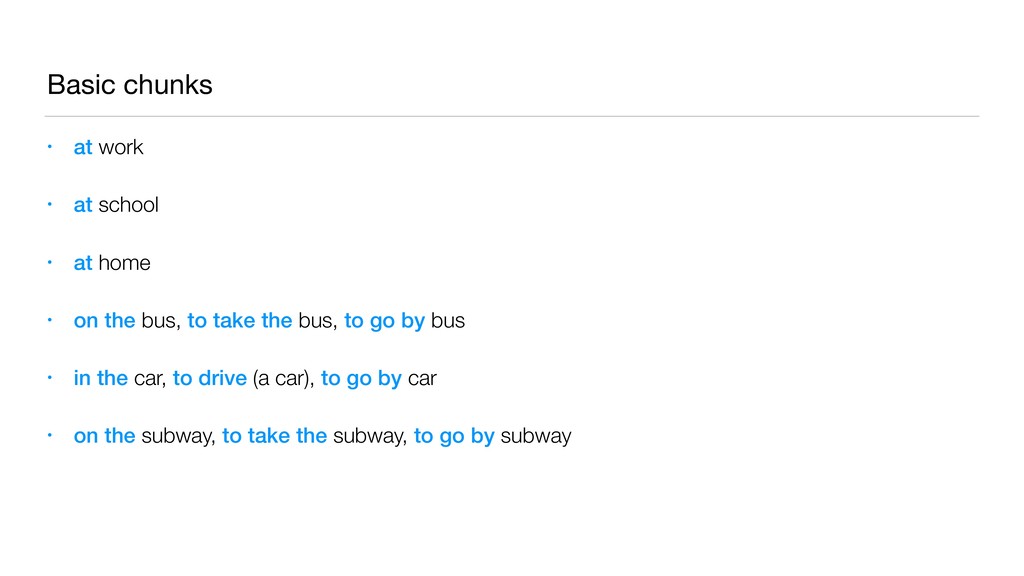Screen dimensions: 1024x576
Task: Click the word "home"
Action: [x=124, y=263]
